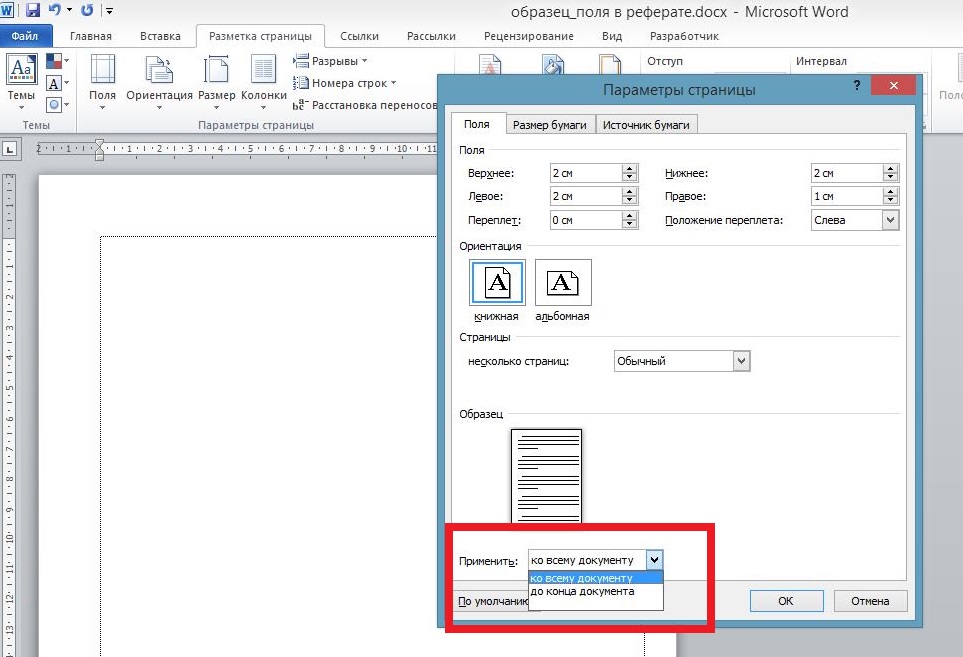The width and height of the screenshot is (963, 657).
Task: Click the Переплет gutter input field
Action: [586, 220]
